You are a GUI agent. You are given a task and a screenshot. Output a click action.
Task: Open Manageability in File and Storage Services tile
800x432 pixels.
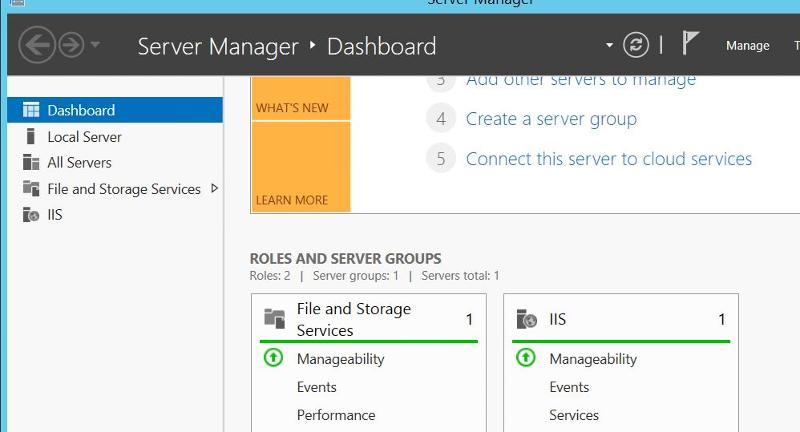click(340, 359)
